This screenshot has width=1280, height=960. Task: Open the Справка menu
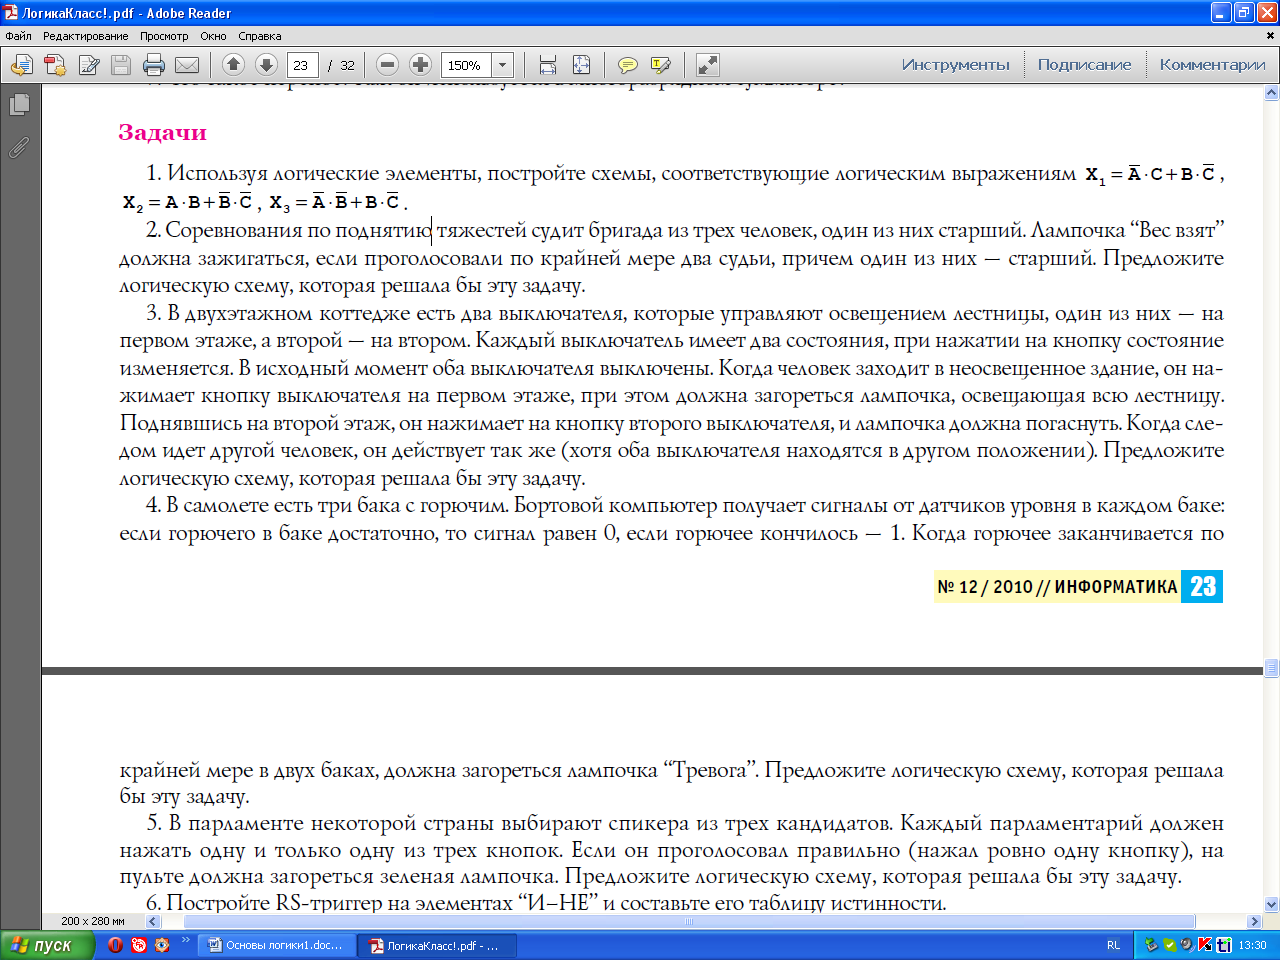(260, 36)
